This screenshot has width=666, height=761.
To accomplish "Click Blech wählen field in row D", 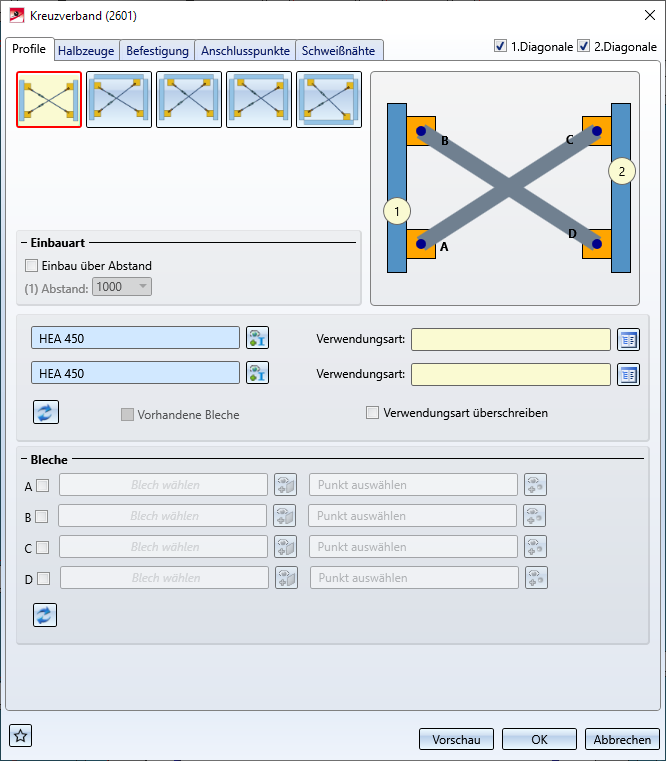I will pyautogui.click(x=165, y=578).
